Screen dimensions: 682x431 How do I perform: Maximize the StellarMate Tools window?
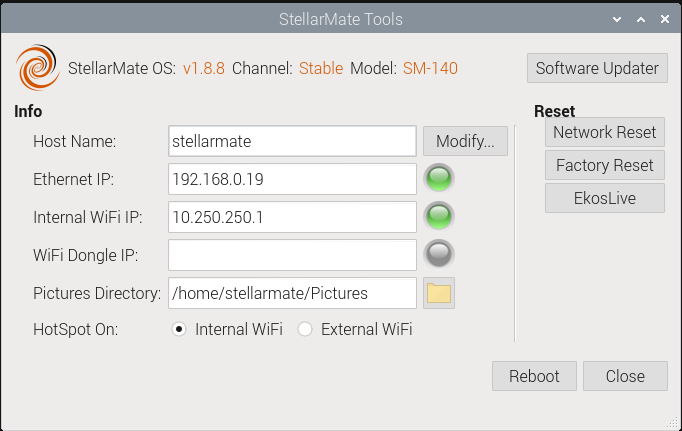point(641,19)
